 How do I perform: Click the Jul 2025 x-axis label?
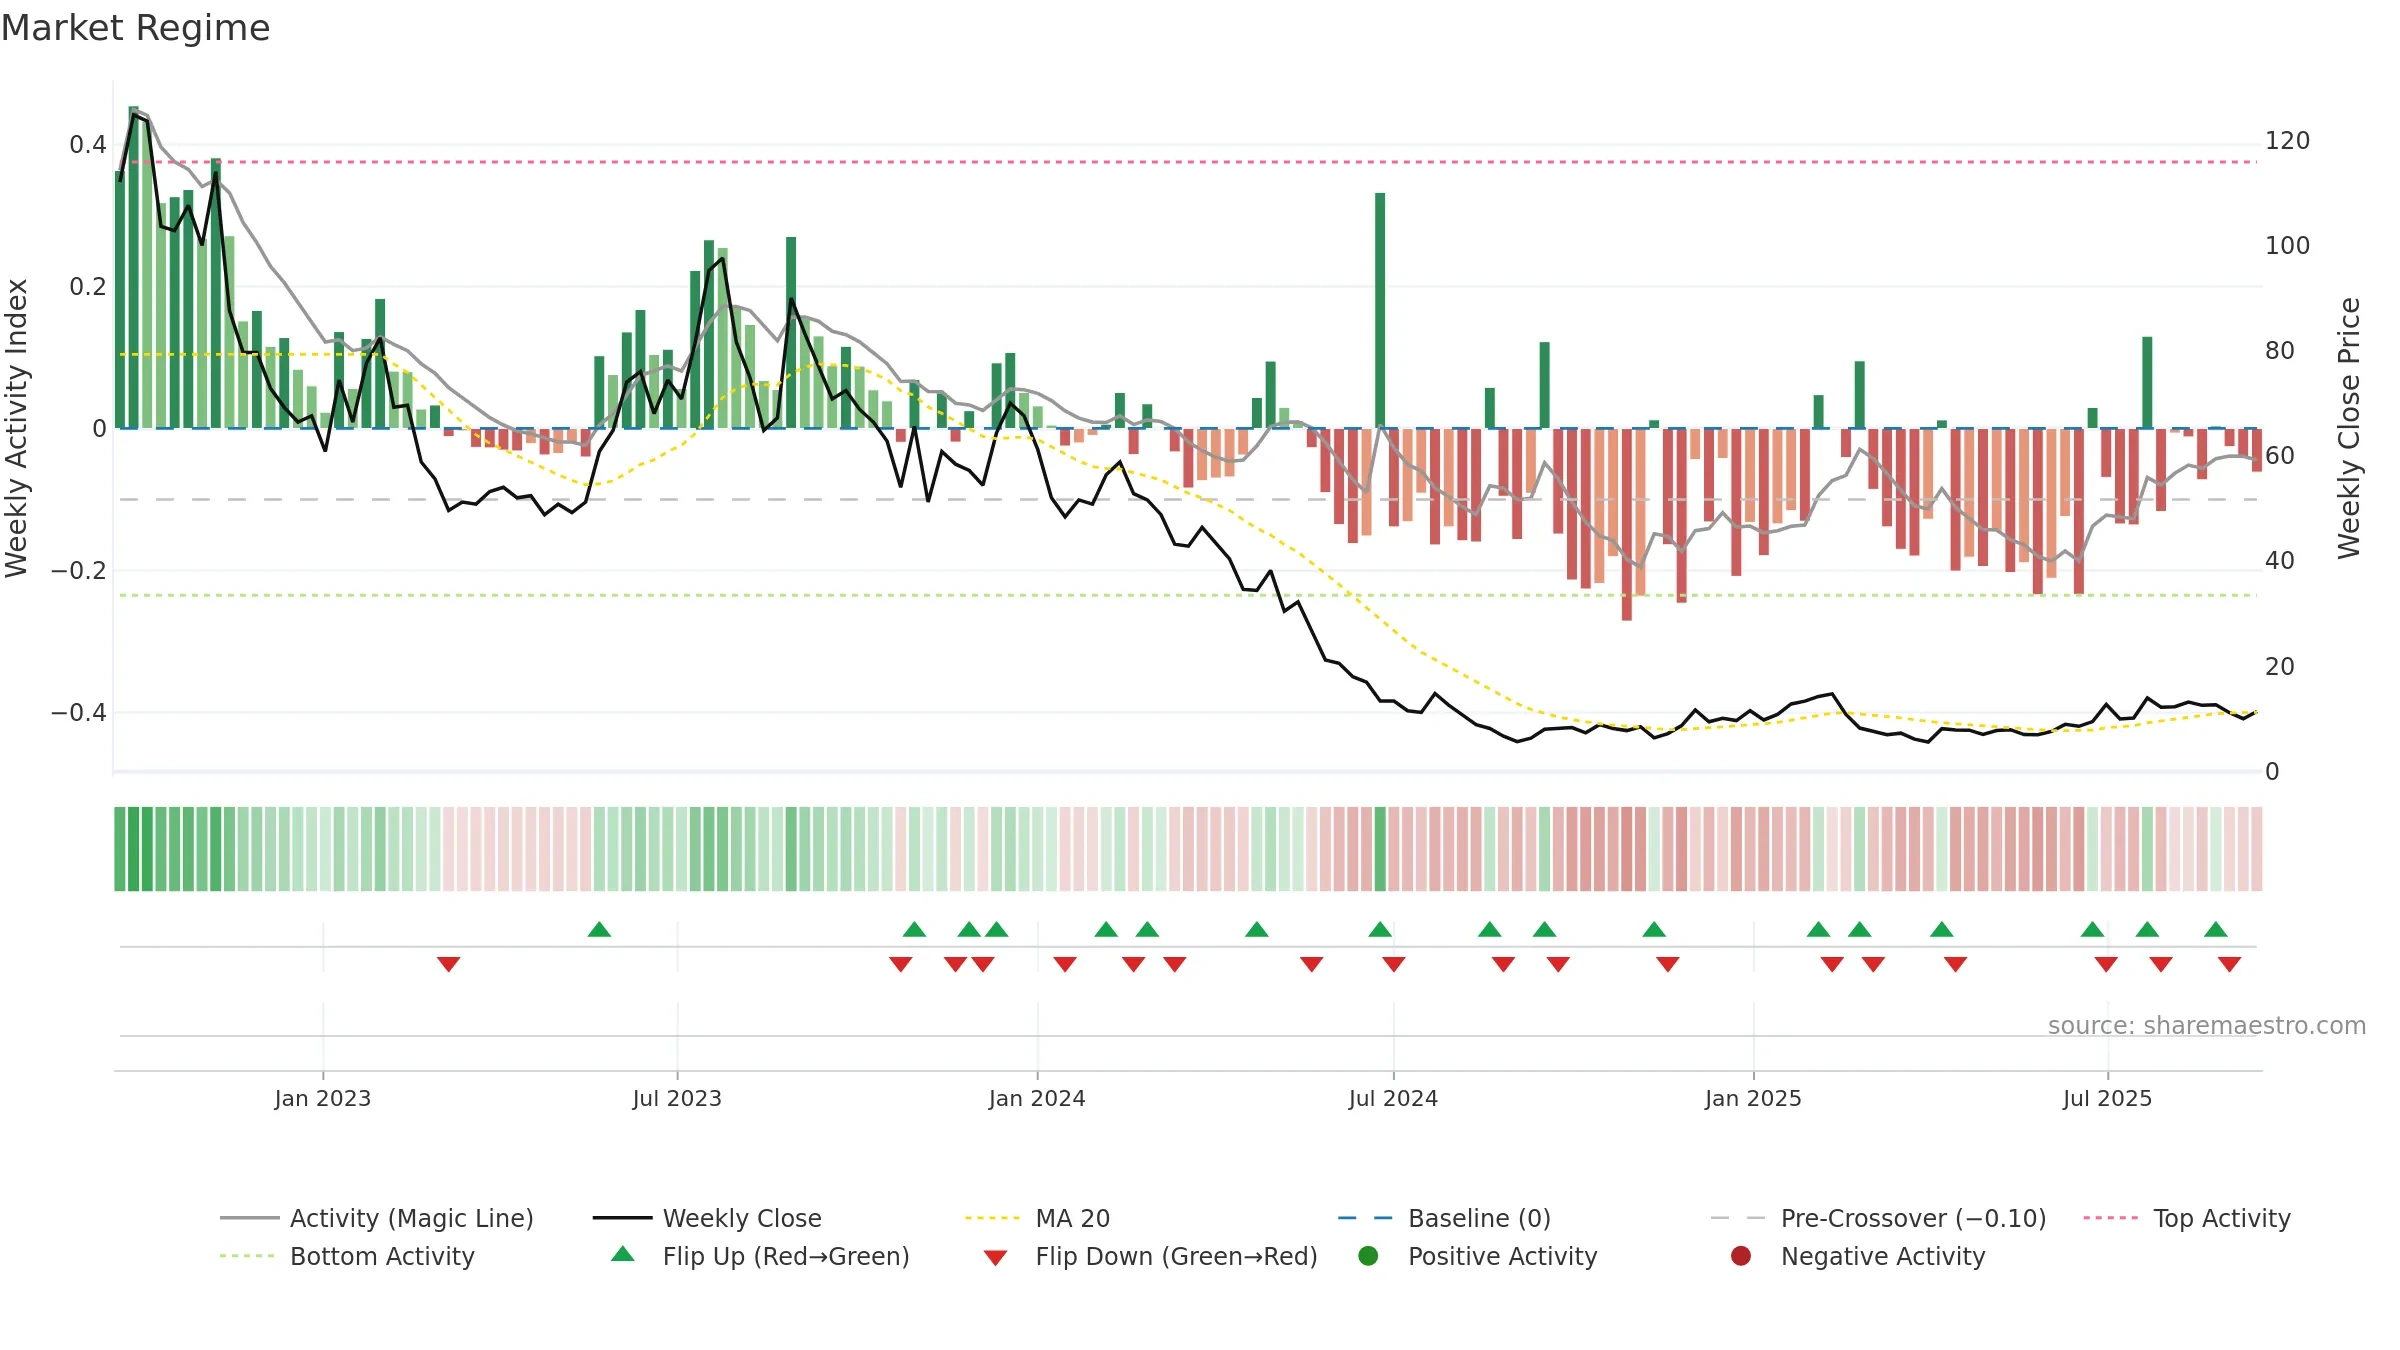(2107, 1098)
